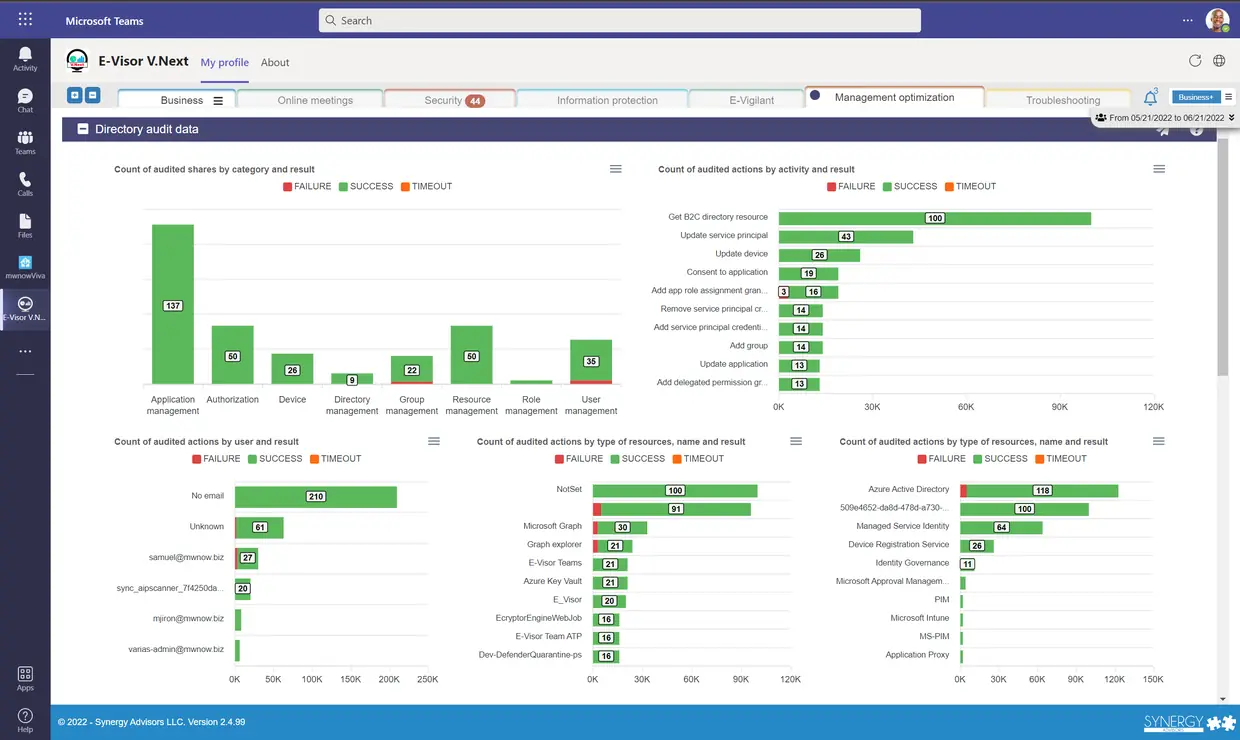Click red FAILURE swatch in middle resources chart

click(x=560, y=459)
